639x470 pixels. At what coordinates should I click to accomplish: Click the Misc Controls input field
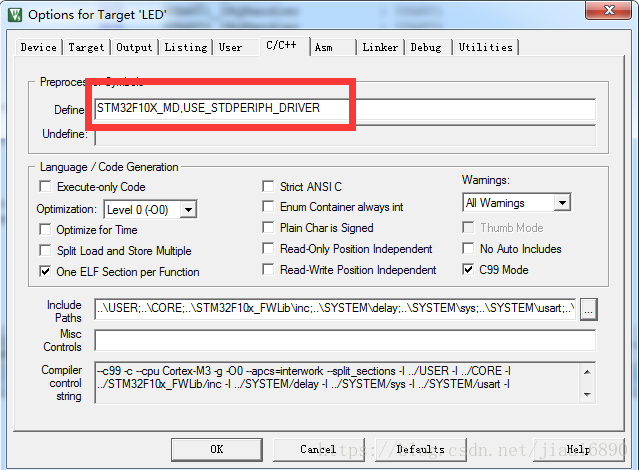tap(345, 340)
